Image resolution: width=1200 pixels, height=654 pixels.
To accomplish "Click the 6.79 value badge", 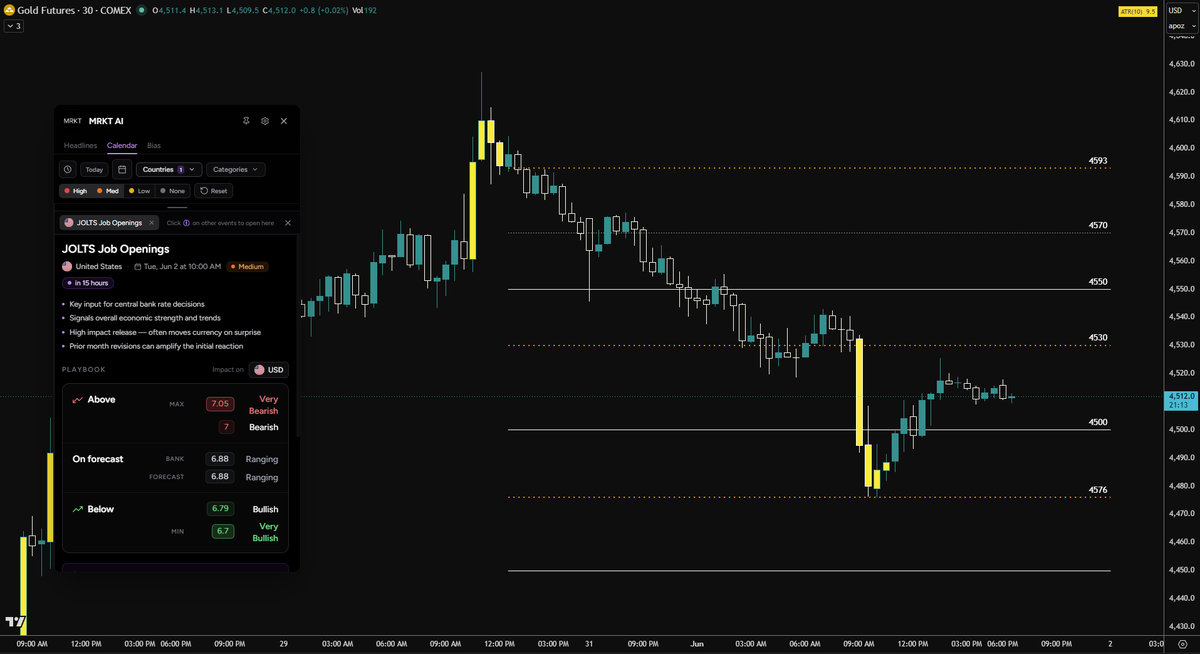I will coord(220,509).
